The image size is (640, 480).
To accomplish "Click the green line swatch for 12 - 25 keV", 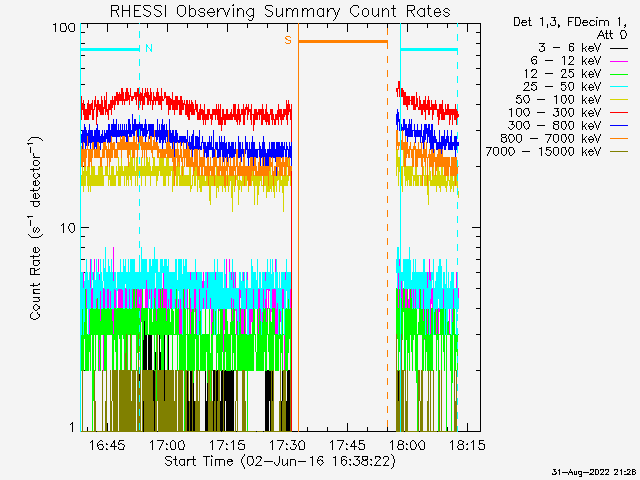I will 619,74.
